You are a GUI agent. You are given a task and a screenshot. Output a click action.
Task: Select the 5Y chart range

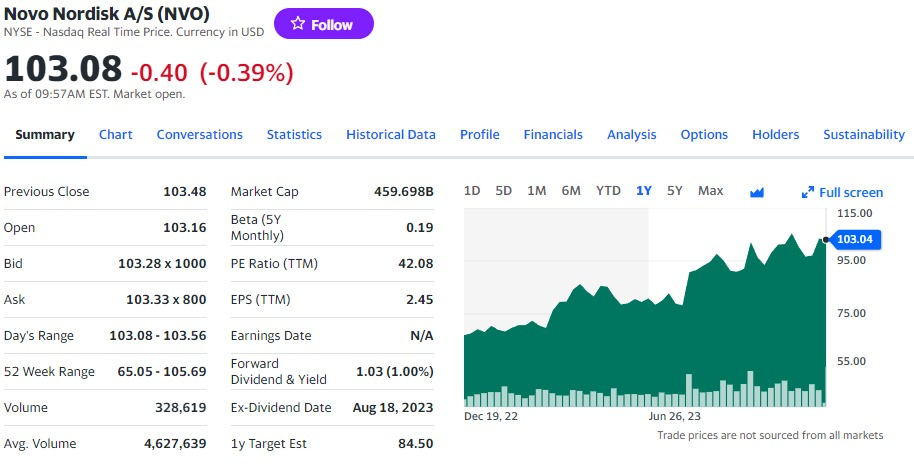tap(674, 191)
